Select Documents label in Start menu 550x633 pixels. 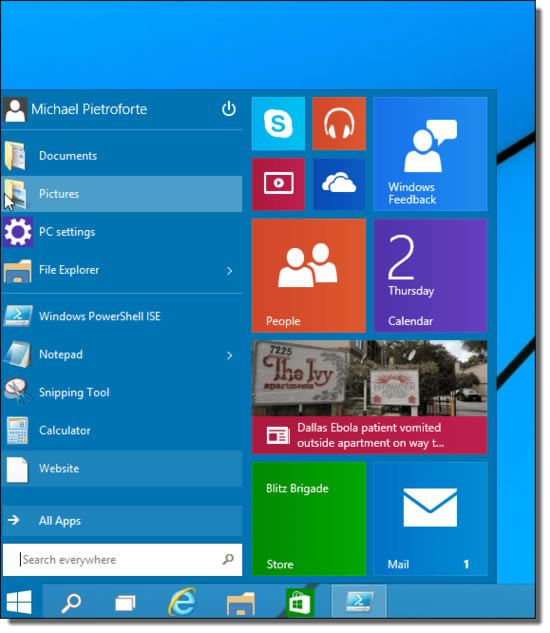point(68,156)
